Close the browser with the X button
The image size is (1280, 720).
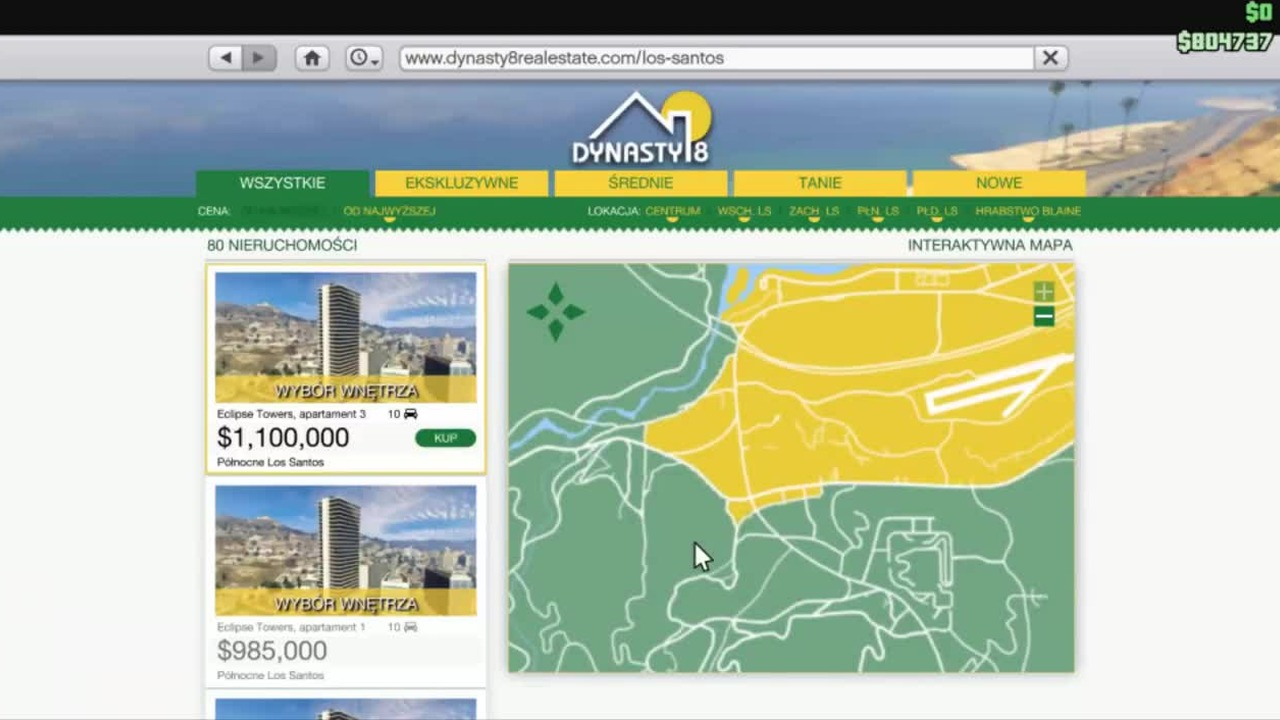coord(1050,58)
